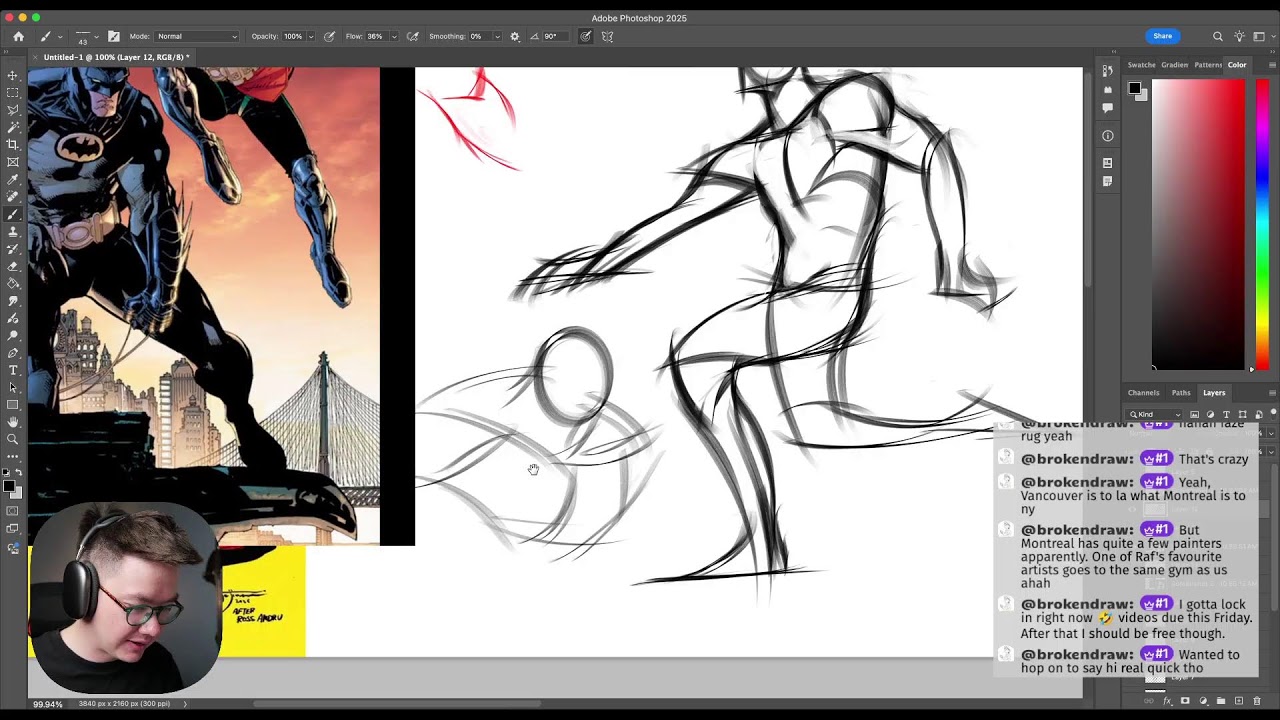Screen dimensions: 1280x720
Task: Toggle symmetry butterfly options
Action: (x=607, y=36)
